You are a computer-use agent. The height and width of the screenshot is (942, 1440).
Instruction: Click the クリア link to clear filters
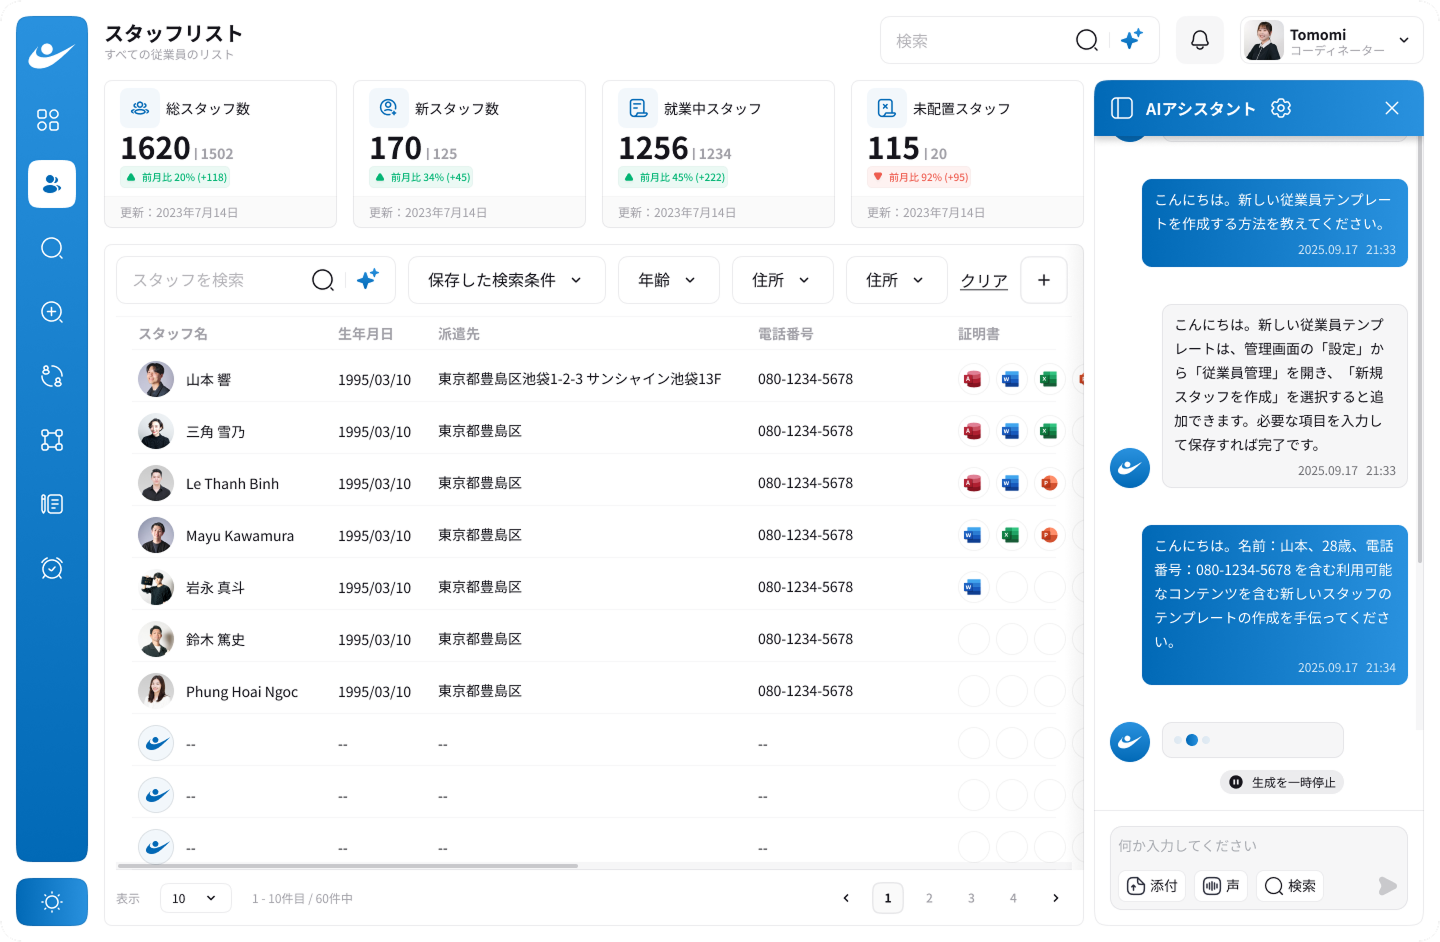coord(983,281)
